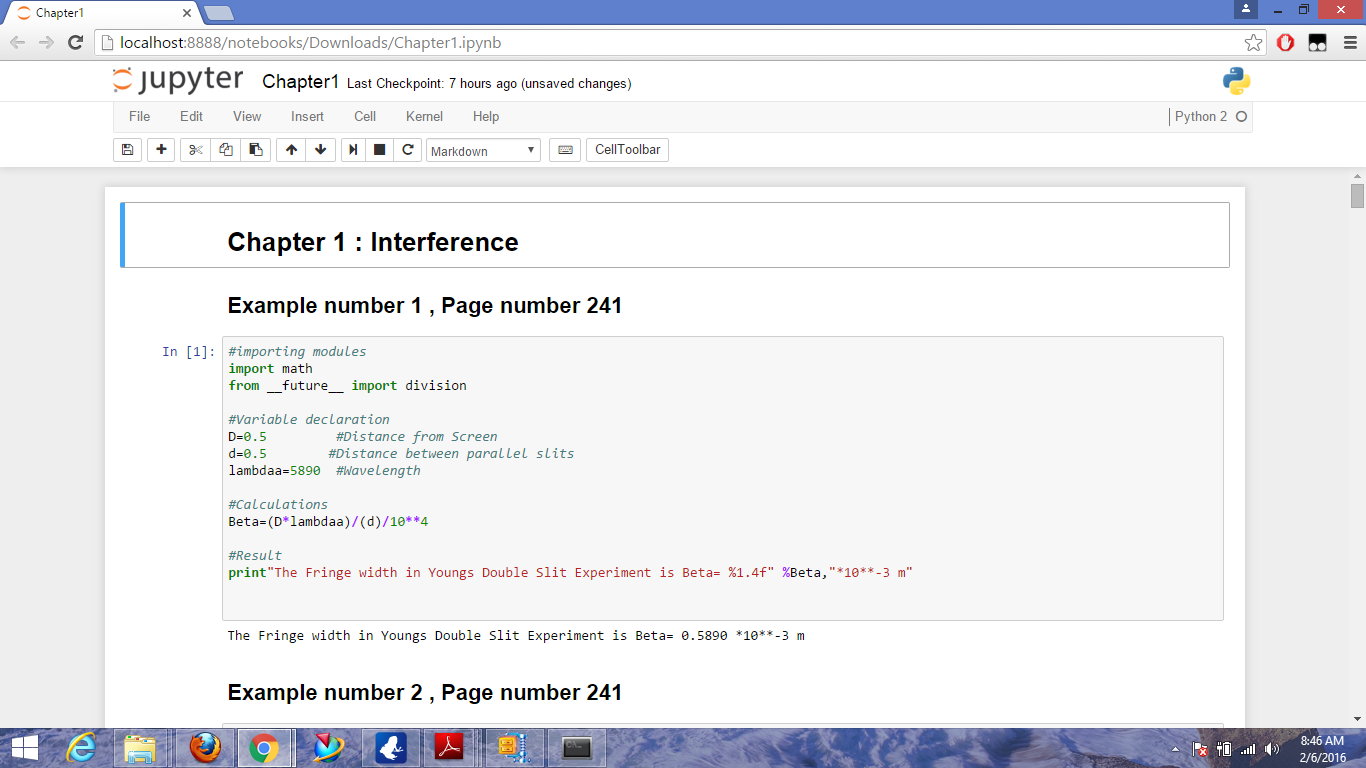Open the Markdown cell type dropdown
This screenshot has width=1366, height=768.
(483, 151)
